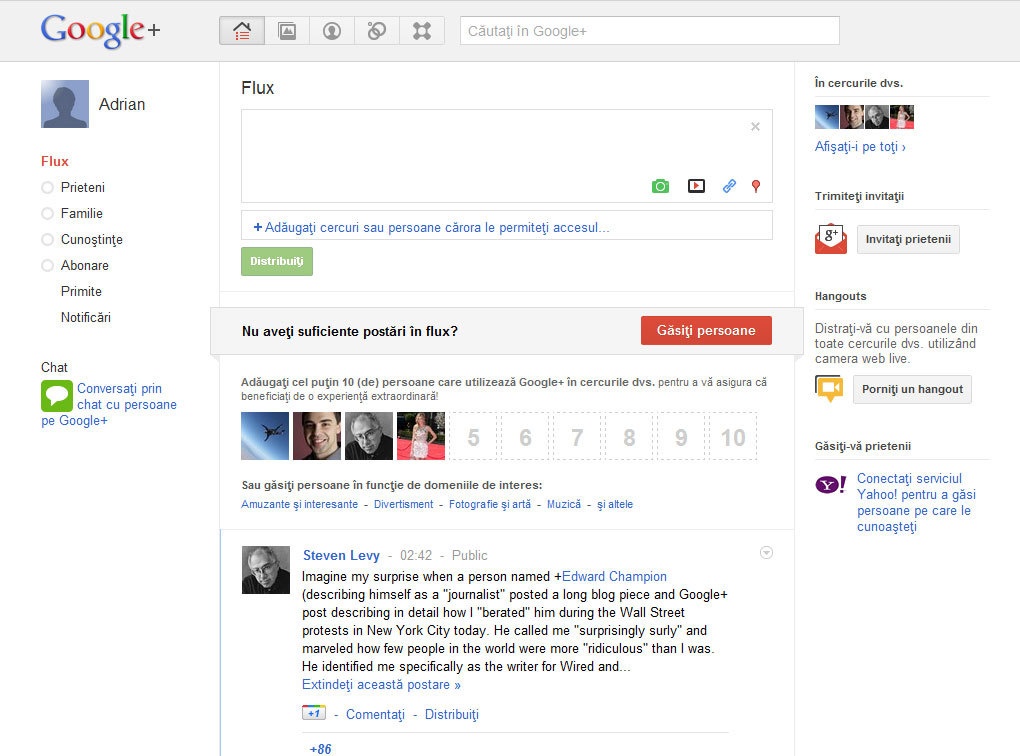Add a photo with the green camera icon
1020x756 pixels.
(x=660, y=186)
